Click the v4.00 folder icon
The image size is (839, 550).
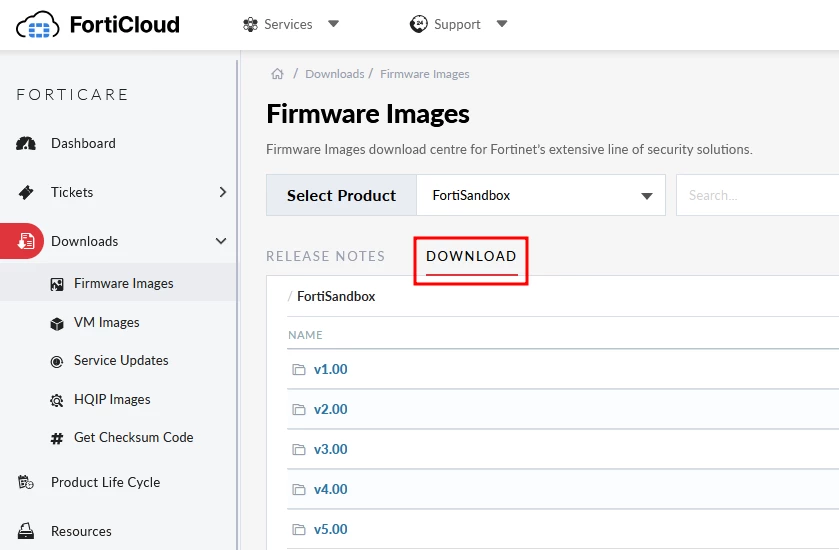(x=299, y=490)
